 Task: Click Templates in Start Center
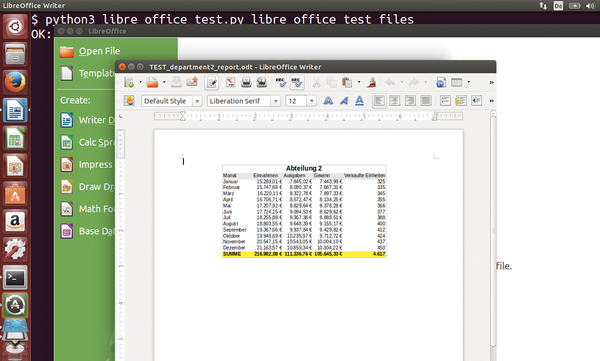point(88,73)
